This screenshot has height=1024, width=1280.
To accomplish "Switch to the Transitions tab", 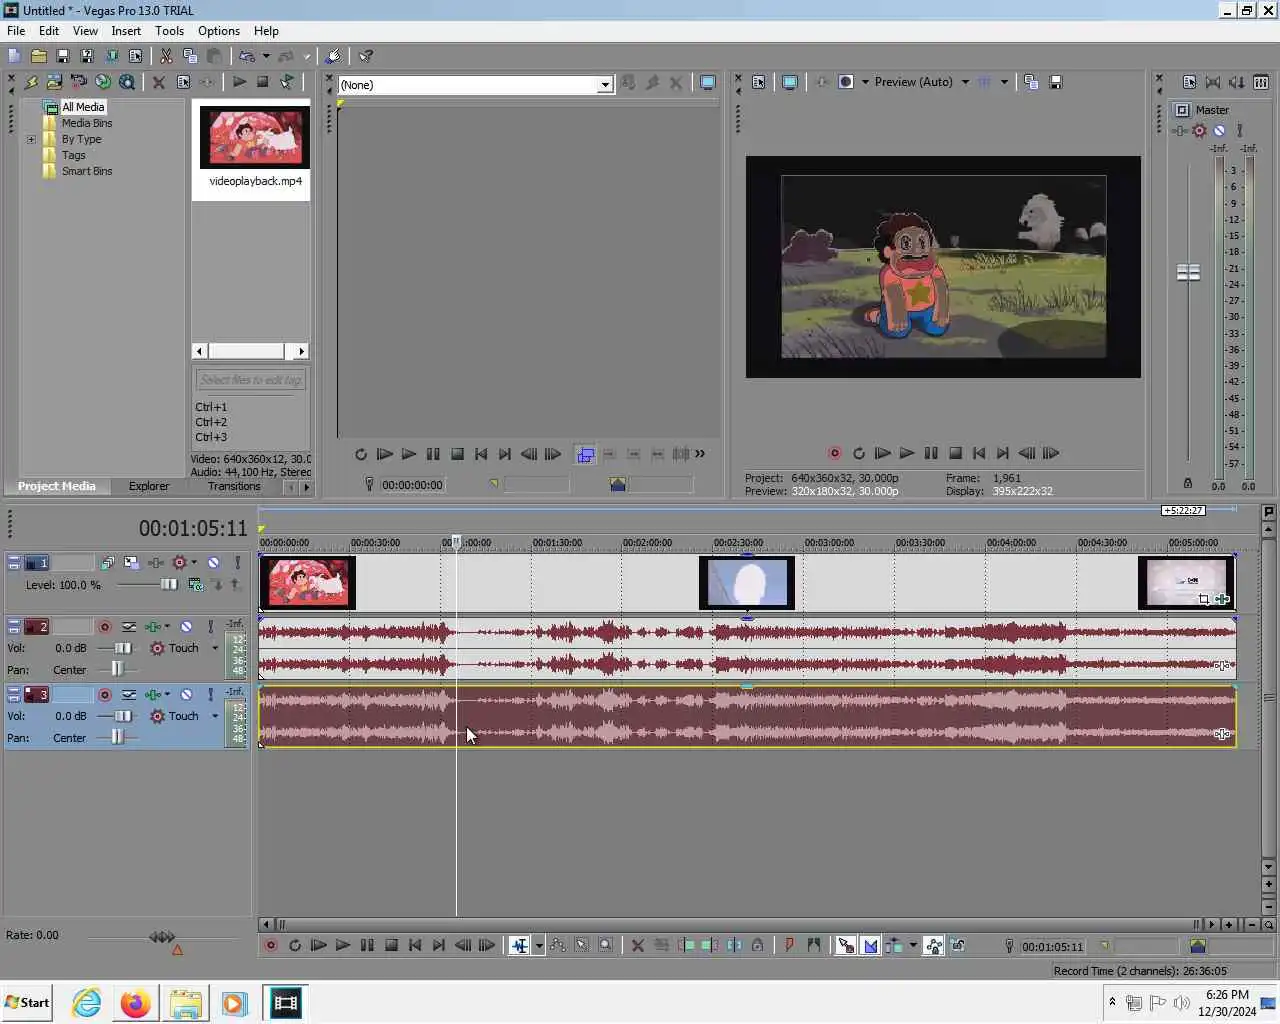I will [x=234, y=486].
